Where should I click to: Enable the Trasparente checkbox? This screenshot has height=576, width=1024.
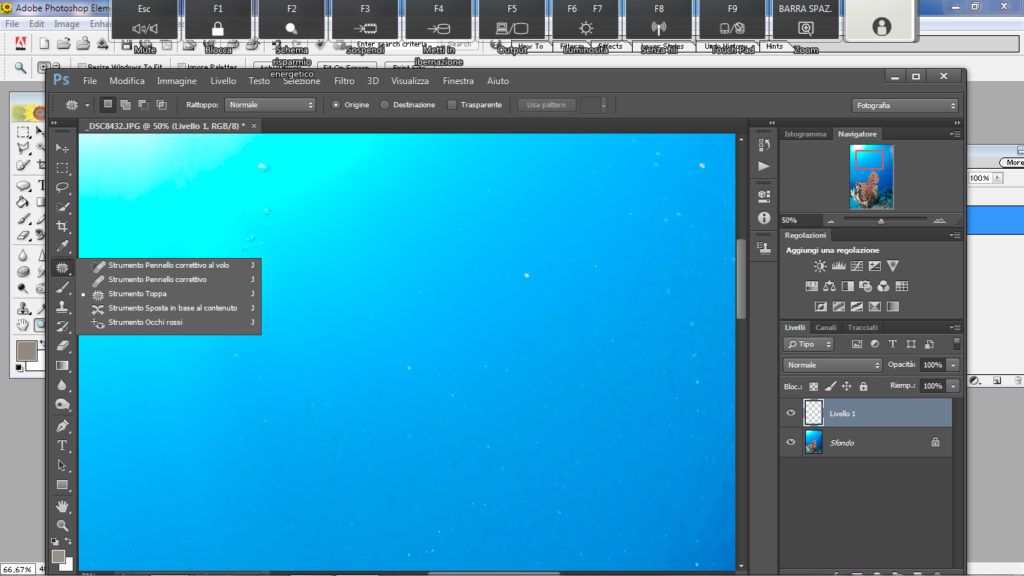[x=452, y=105]
